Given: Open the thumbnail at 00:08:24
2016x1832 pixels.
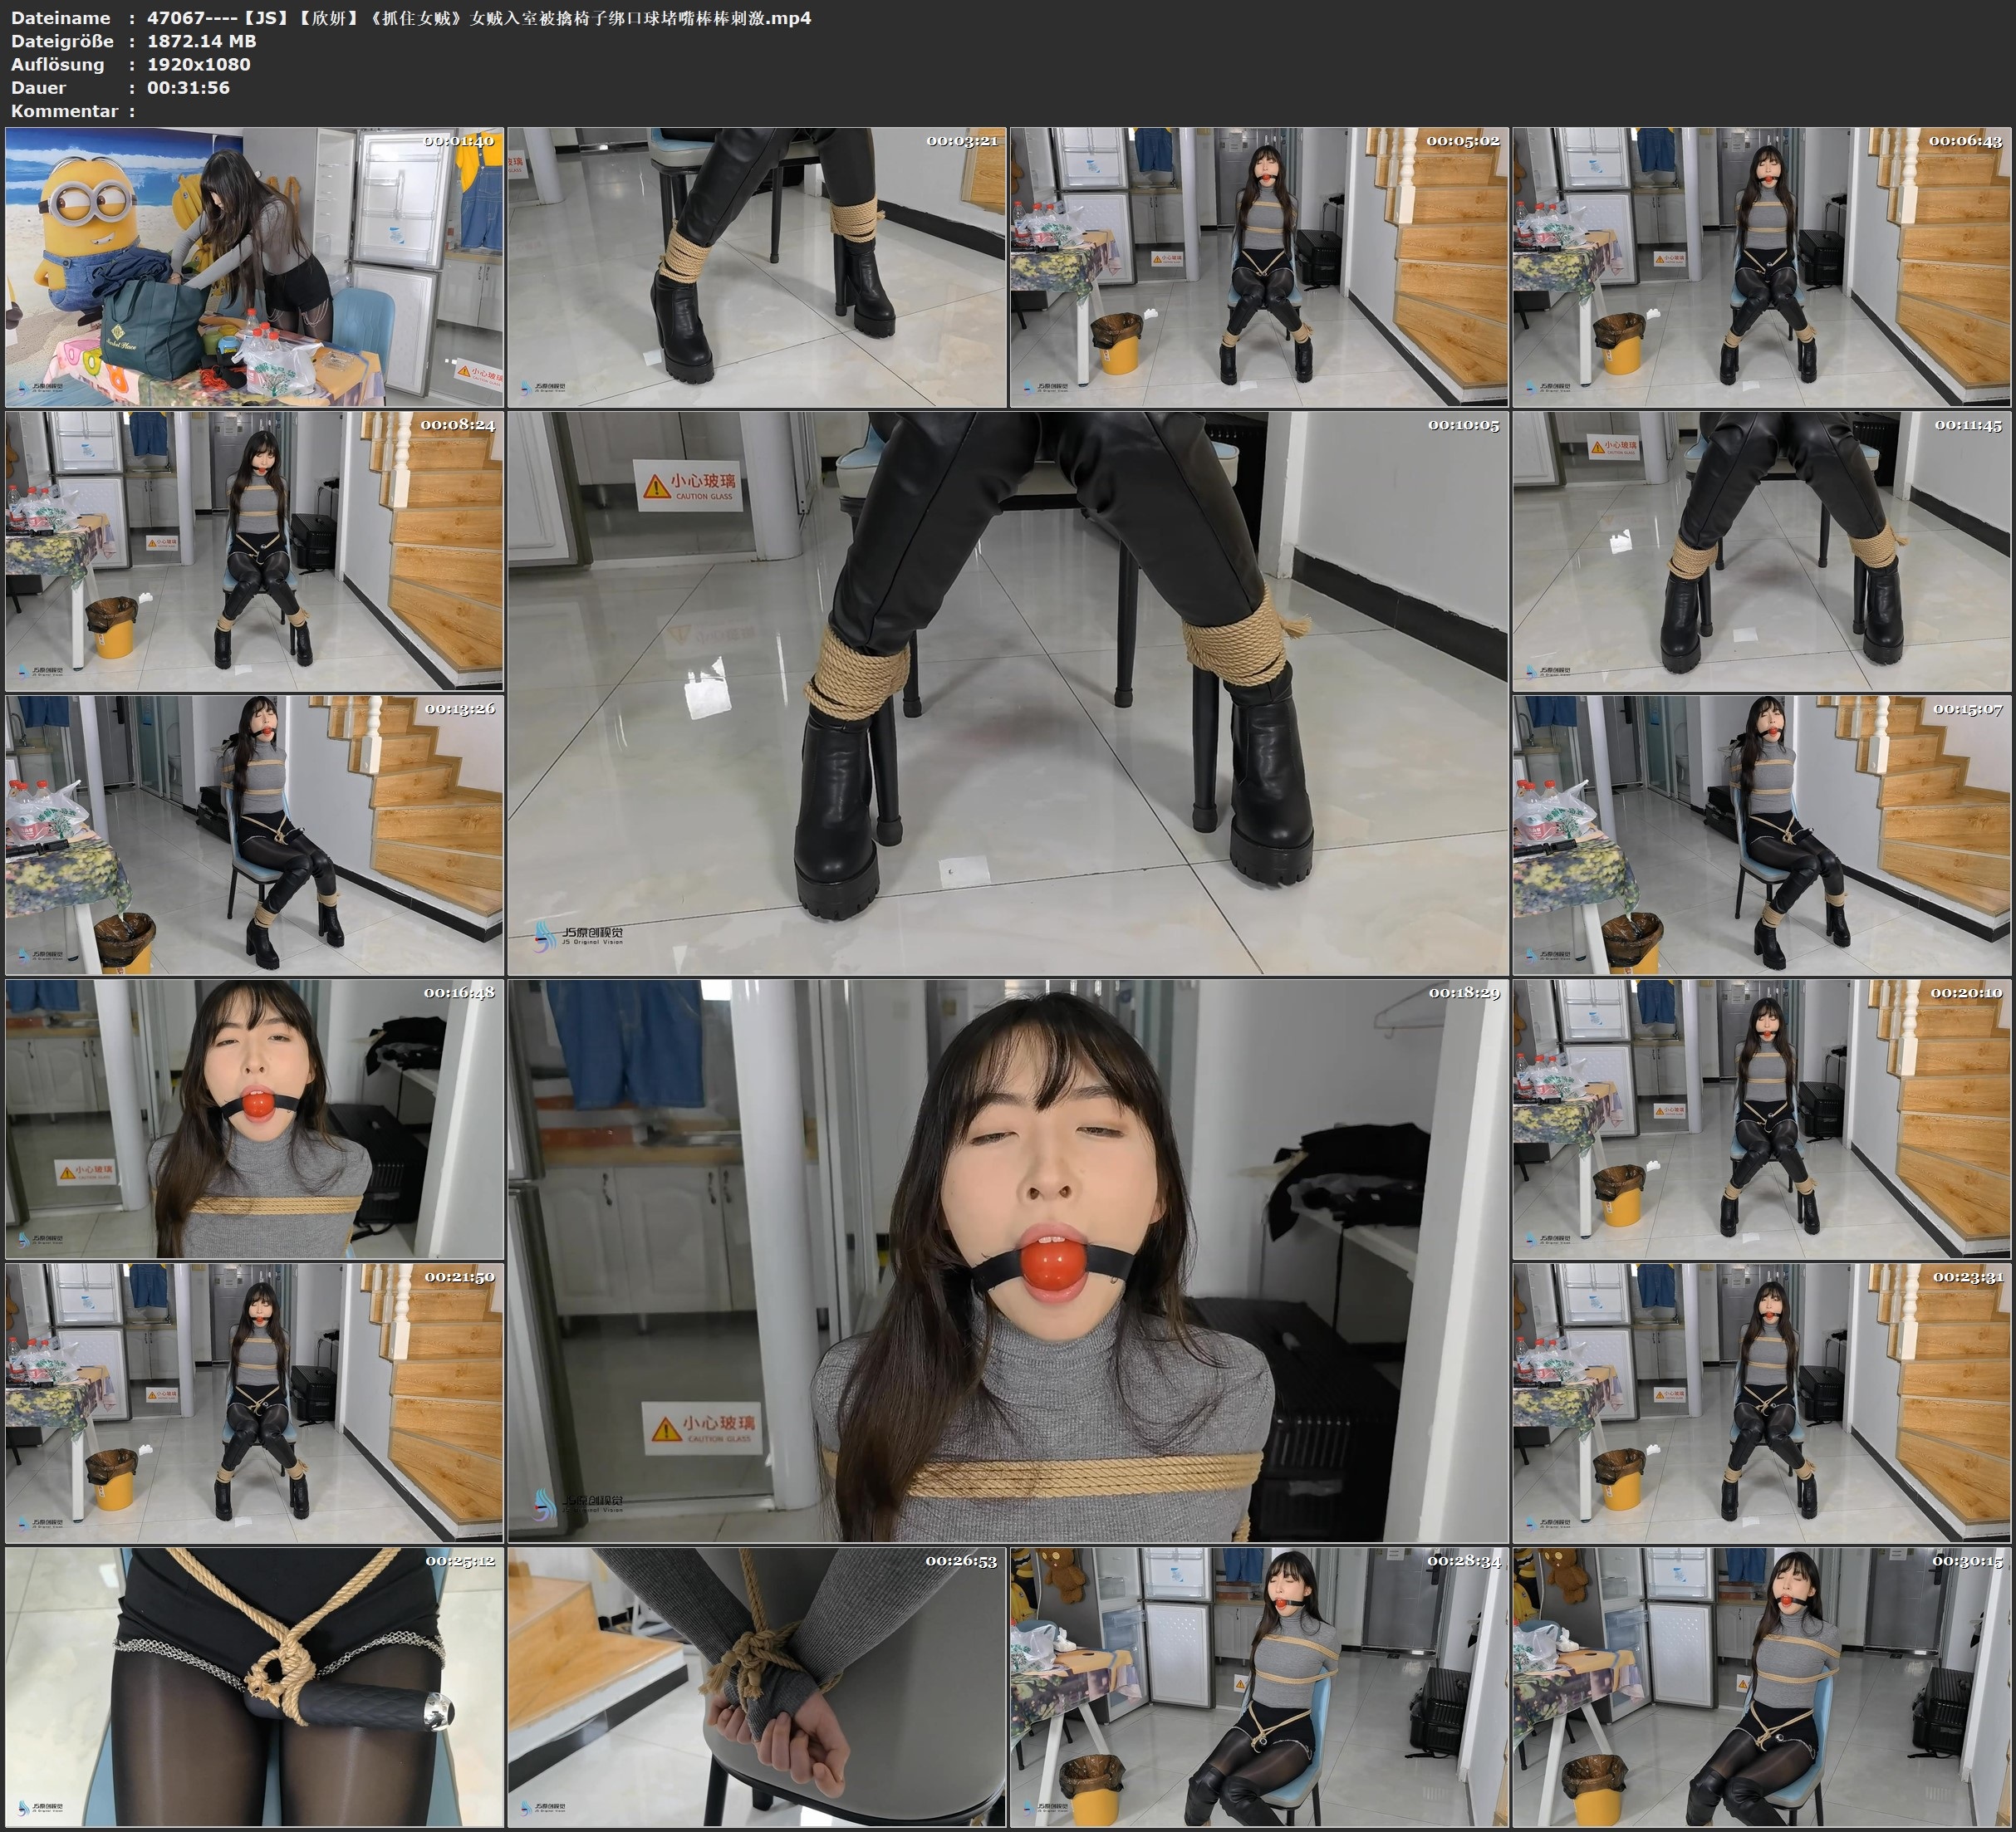Looking at the screenshot, I should (x=254, y=551).
